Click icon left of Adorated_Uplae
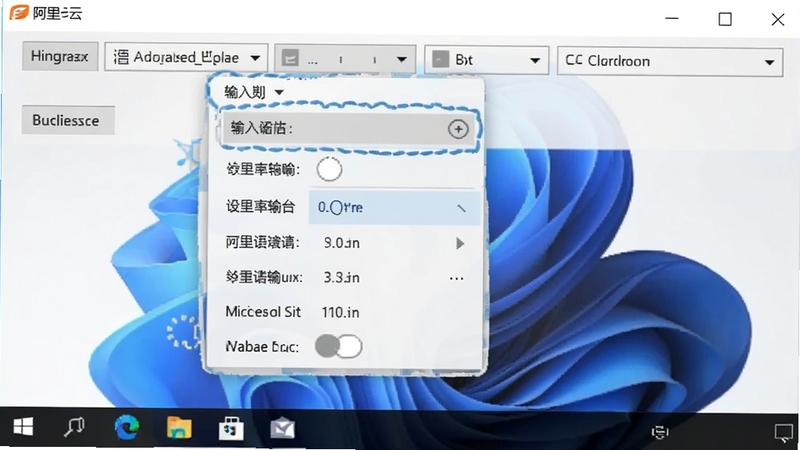Screen dimensions: 800x450 coord(121,57)
